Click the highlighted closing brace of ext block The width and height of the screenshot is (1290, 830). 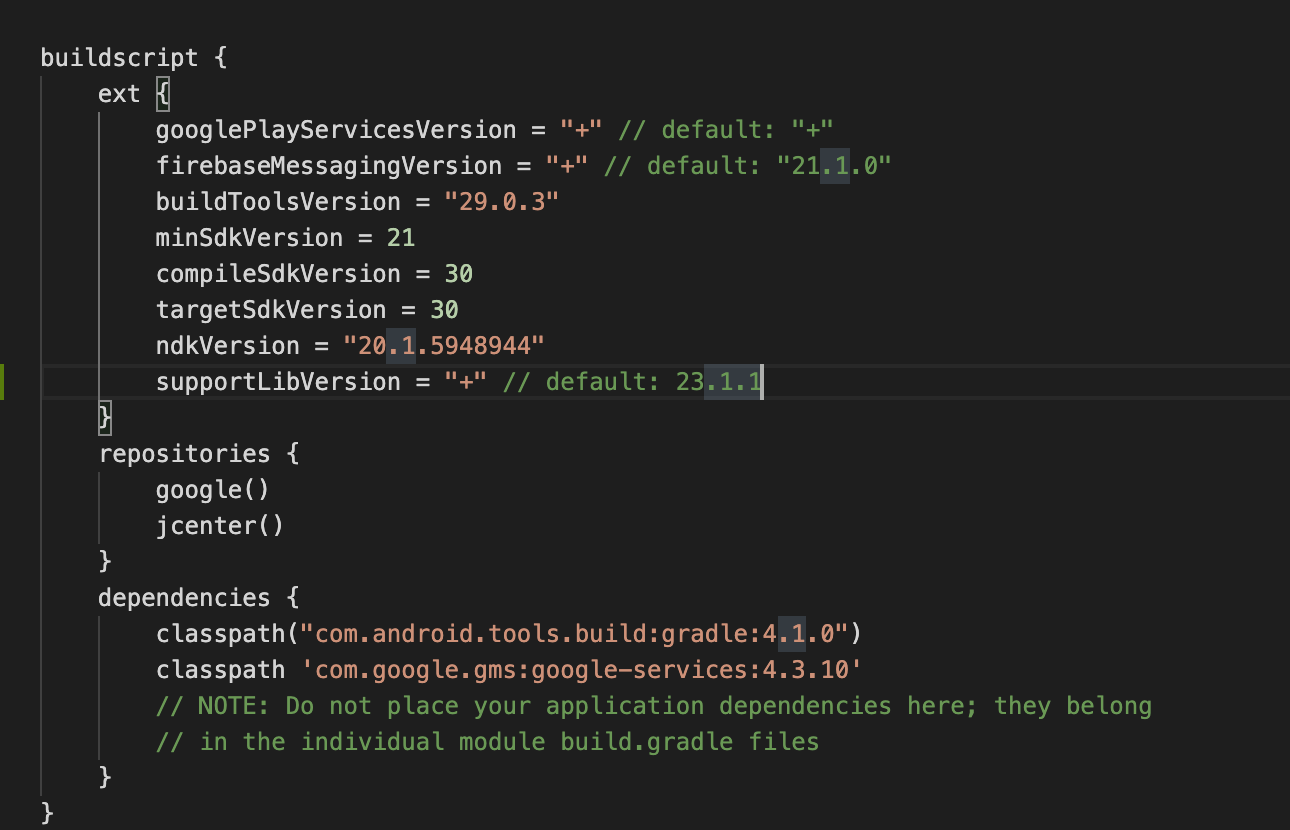tap(105, 417)
